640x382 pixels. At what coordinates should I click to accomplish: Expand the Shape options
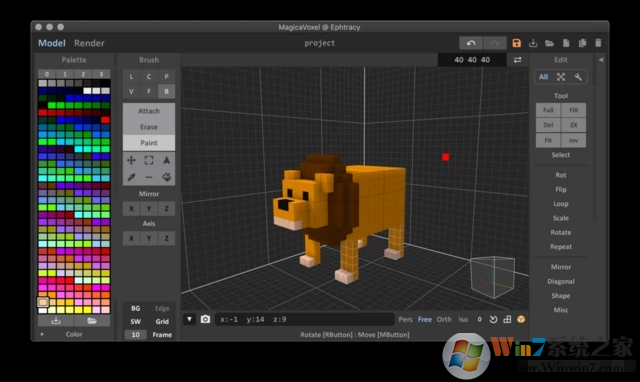(561, 295)
